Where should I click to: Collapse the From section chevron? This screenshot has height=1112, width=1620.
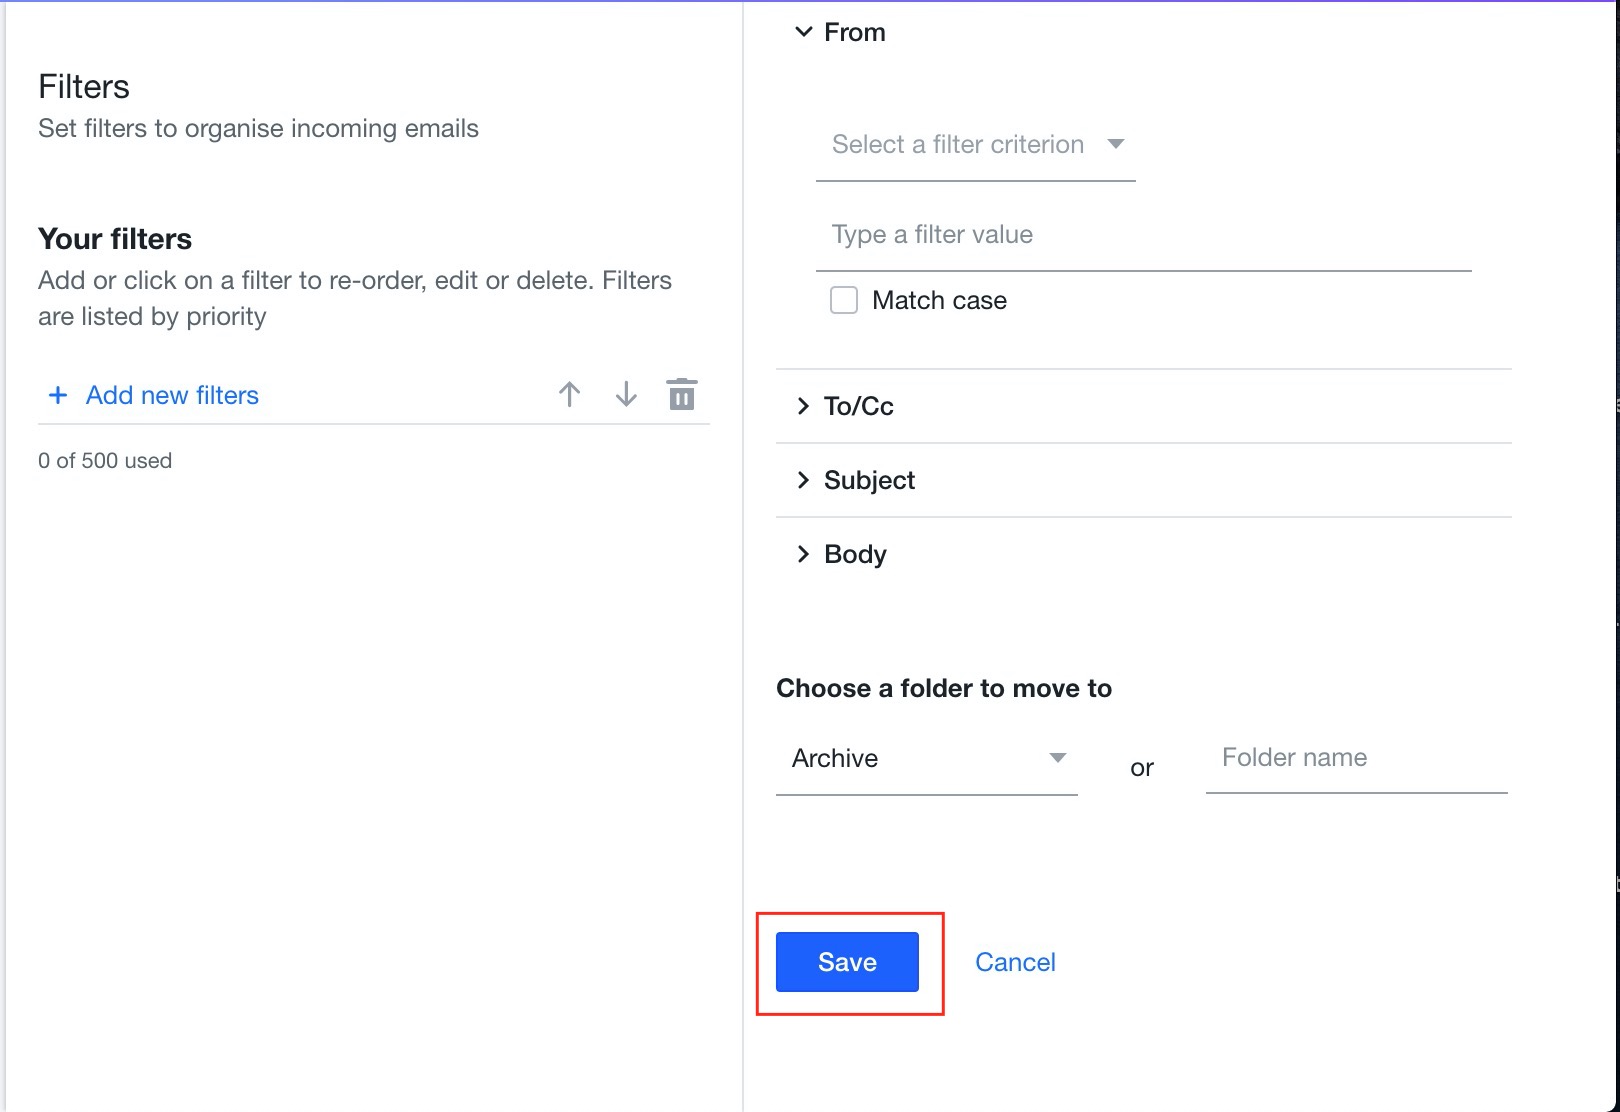[x=803, y=32]
